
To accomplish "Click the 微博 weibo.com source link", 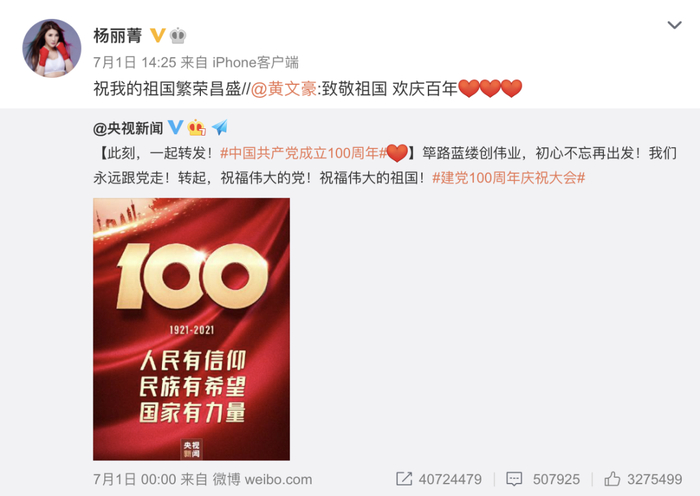I will click(x=262, y=479).
